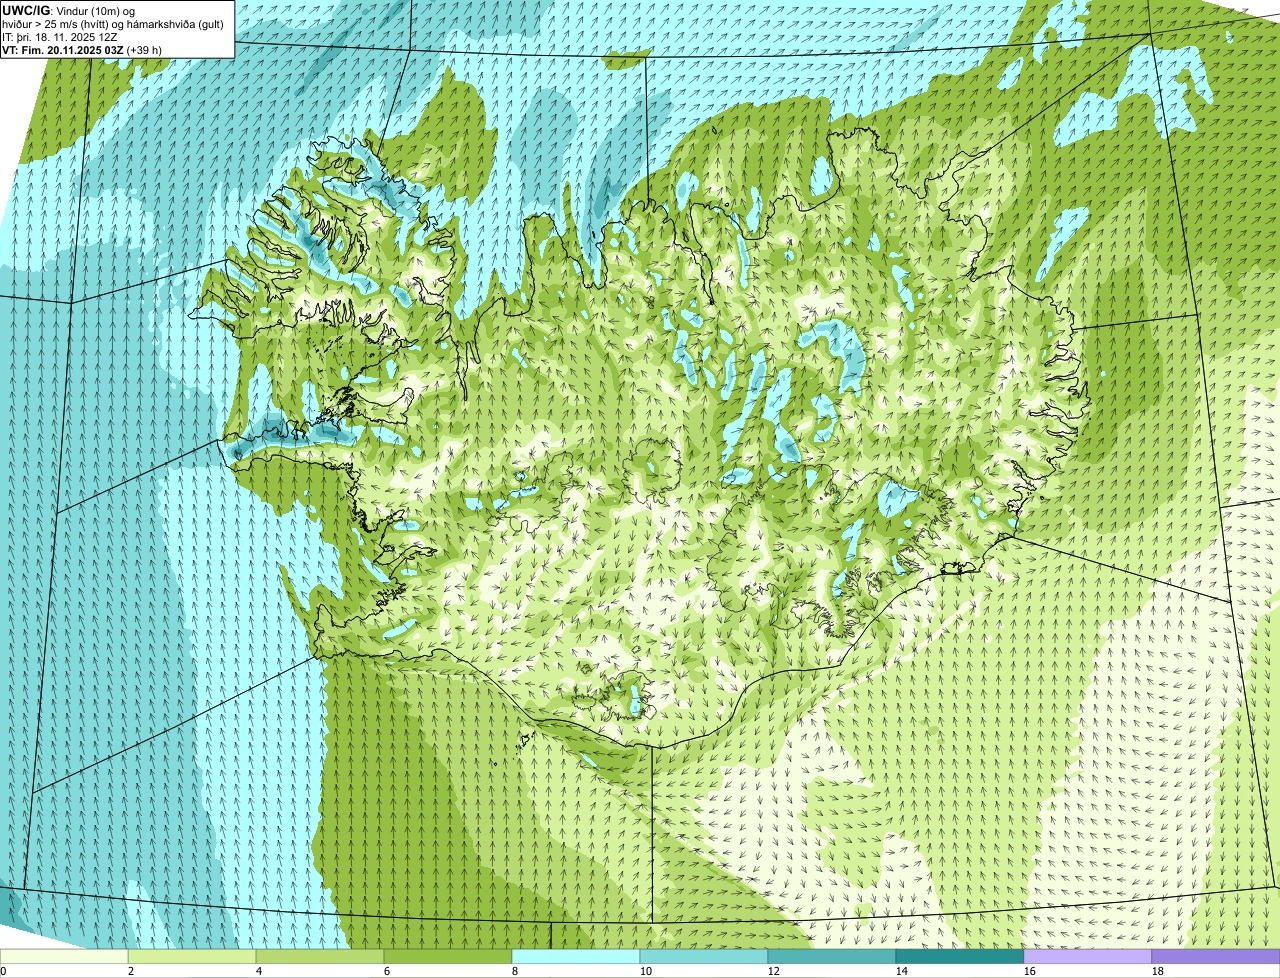
Task: Select the legend swatch between 14 and 16
Action: [960, 957]
